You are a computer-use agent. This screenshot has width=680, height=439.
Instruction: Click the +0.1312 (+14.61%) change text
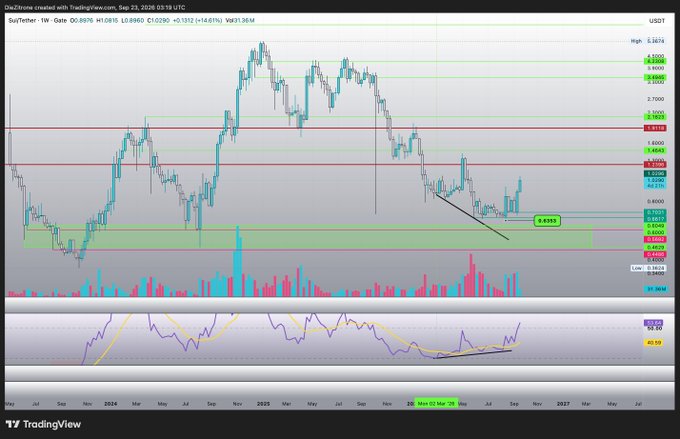tap(197, 20)
